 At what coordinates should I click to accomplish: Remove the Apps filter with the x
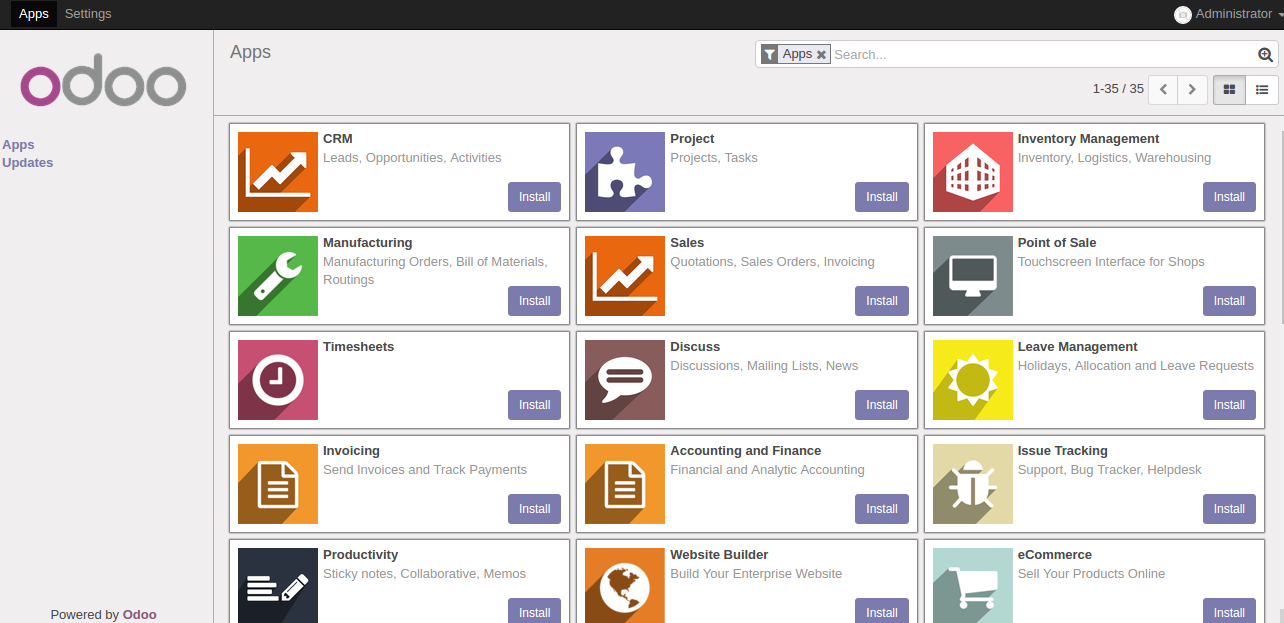[821, 55]
